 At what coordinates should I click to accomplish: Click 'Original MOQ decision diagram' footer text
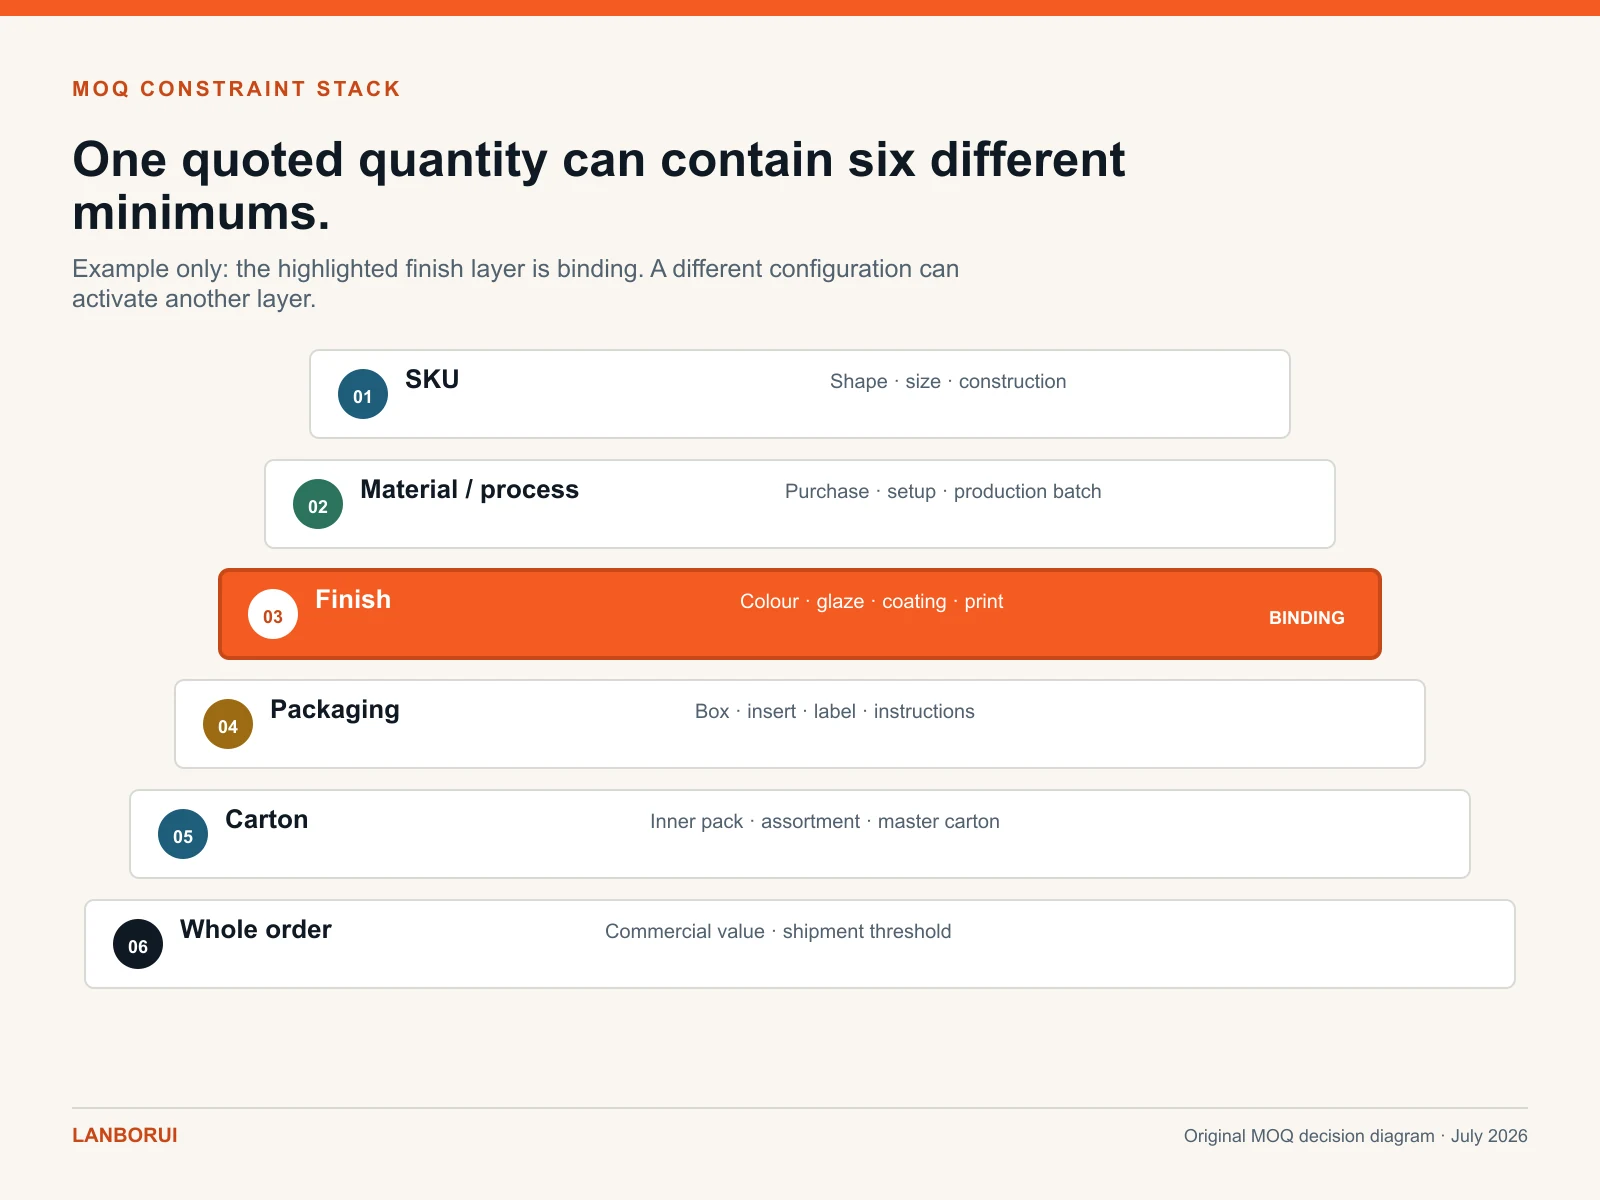coord(1309,1136)
